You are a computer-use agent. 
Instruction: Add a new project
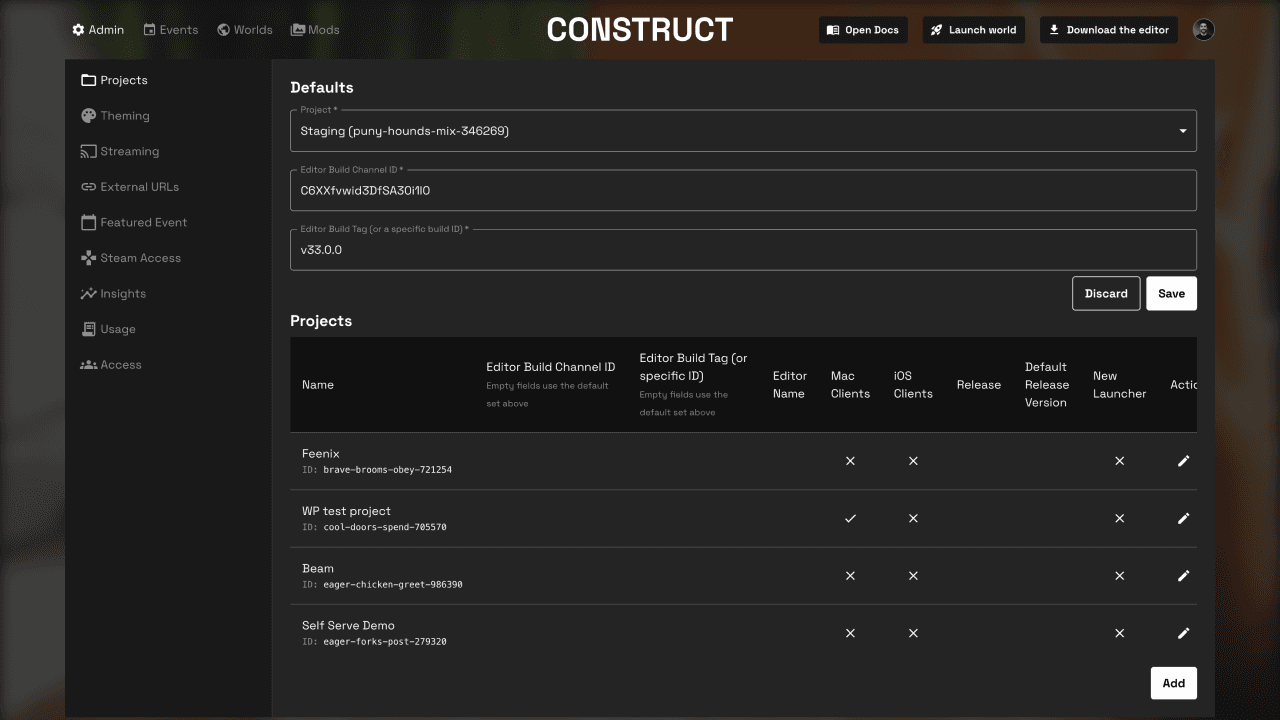tap(1173, 683)
